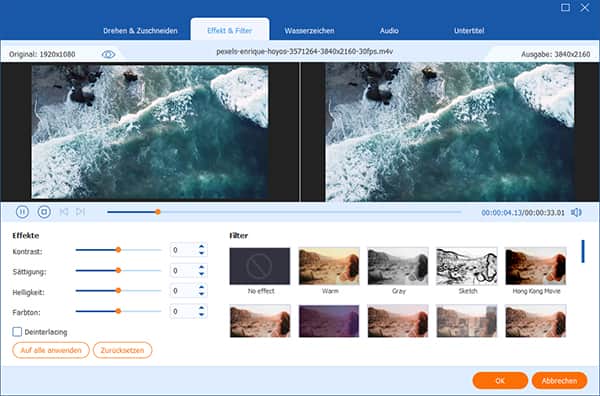Stop the video preview
This screenshot has width=600, height=396.
[44, 212]
